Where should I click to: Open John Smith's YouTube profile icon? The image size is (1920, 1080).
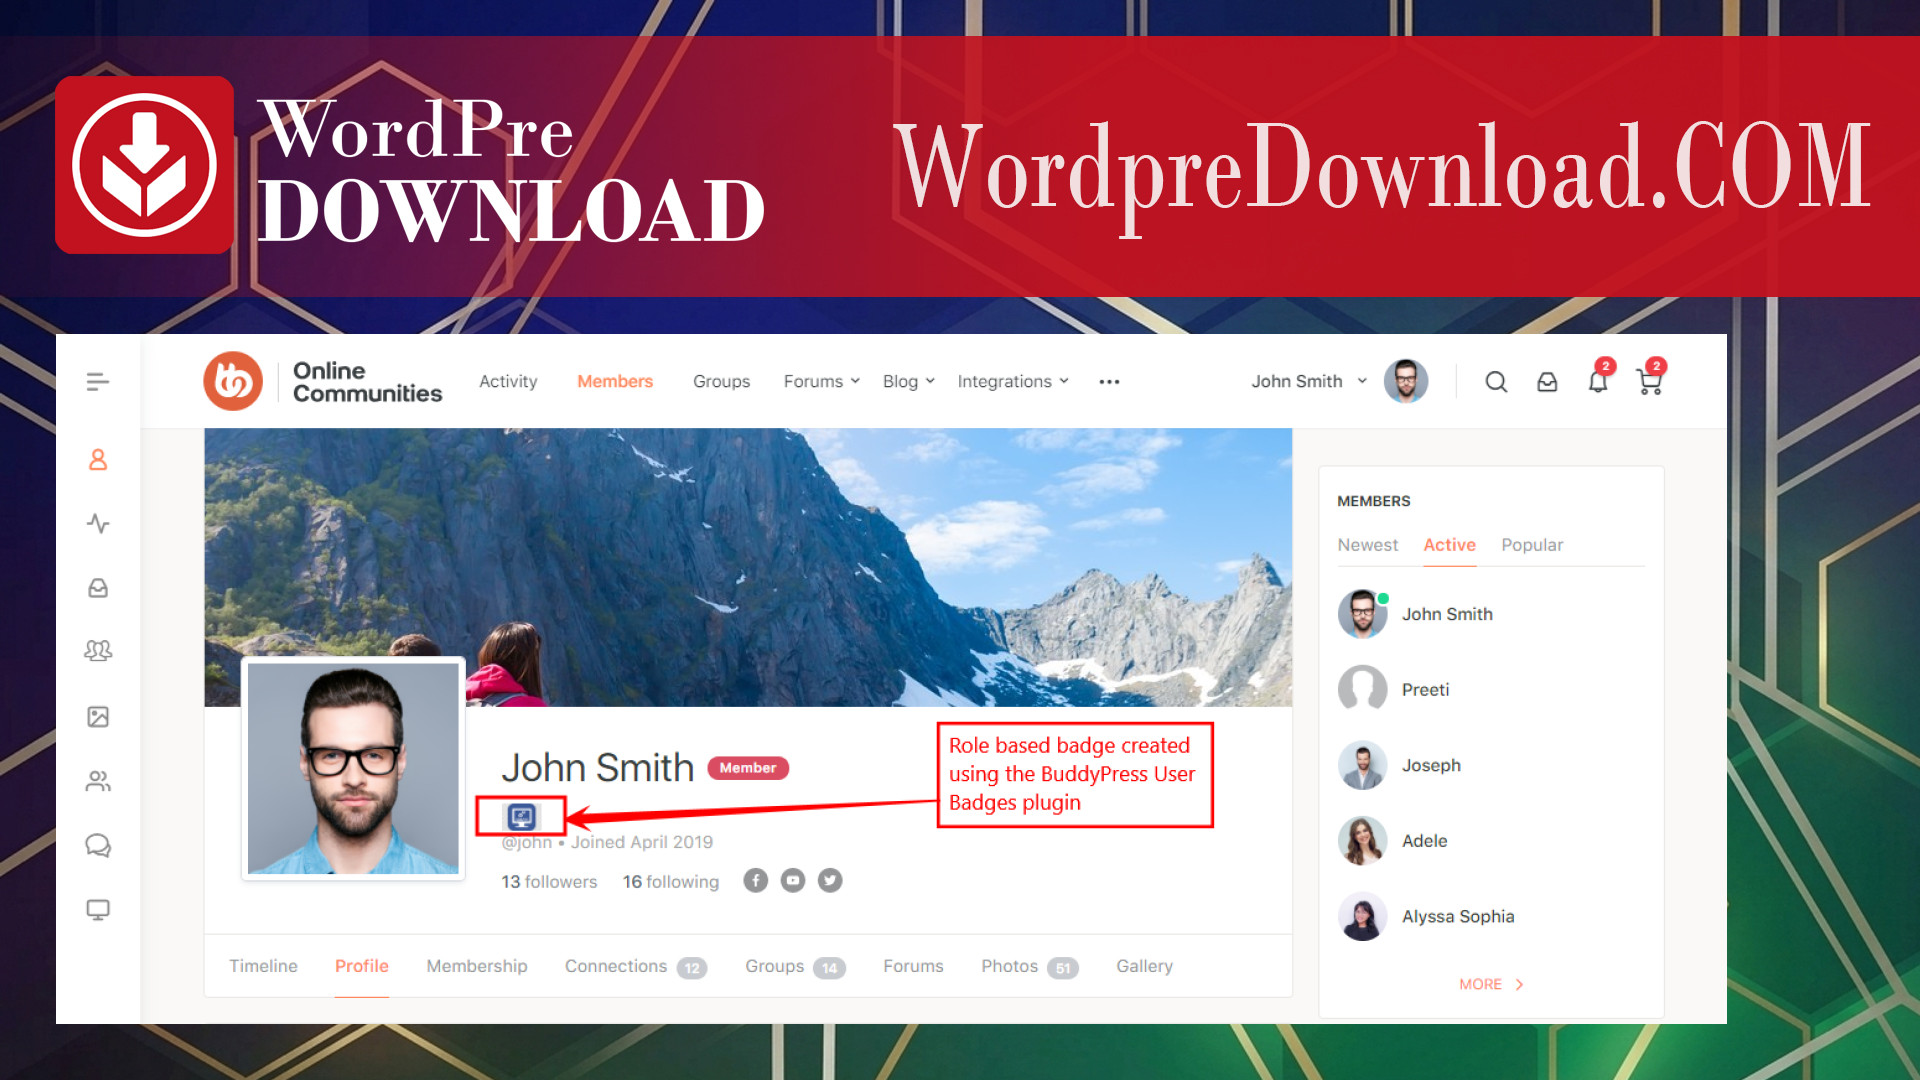[x=792, y=880]
